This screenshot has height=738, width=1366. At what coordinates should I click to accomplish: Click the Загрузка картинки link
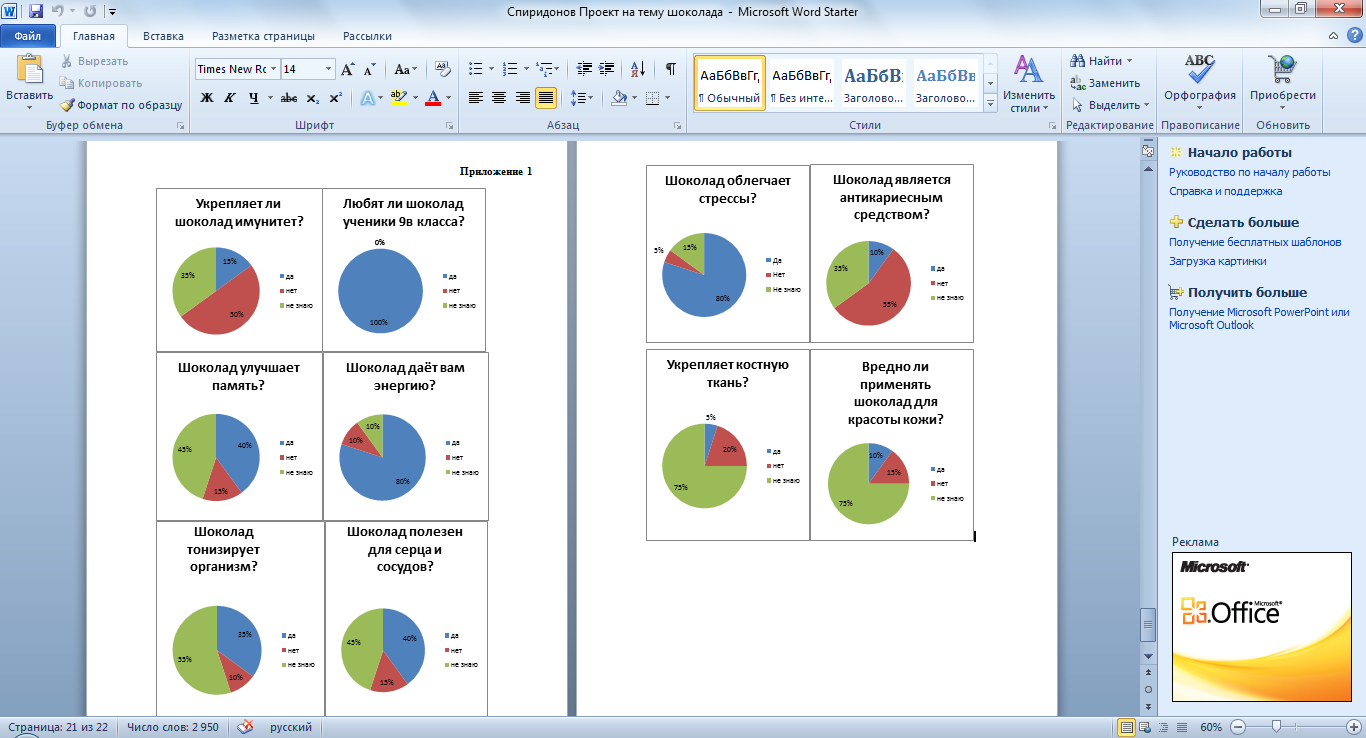coord(1217,261)
